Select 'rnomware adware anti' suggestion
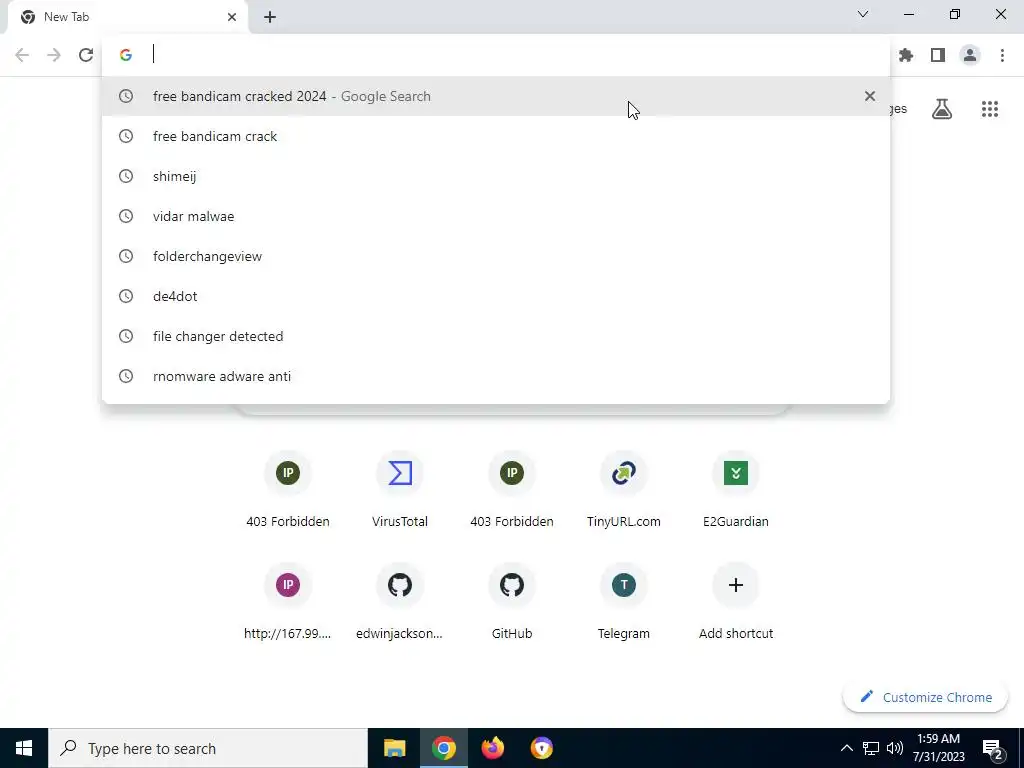 (x=496, y=376)
